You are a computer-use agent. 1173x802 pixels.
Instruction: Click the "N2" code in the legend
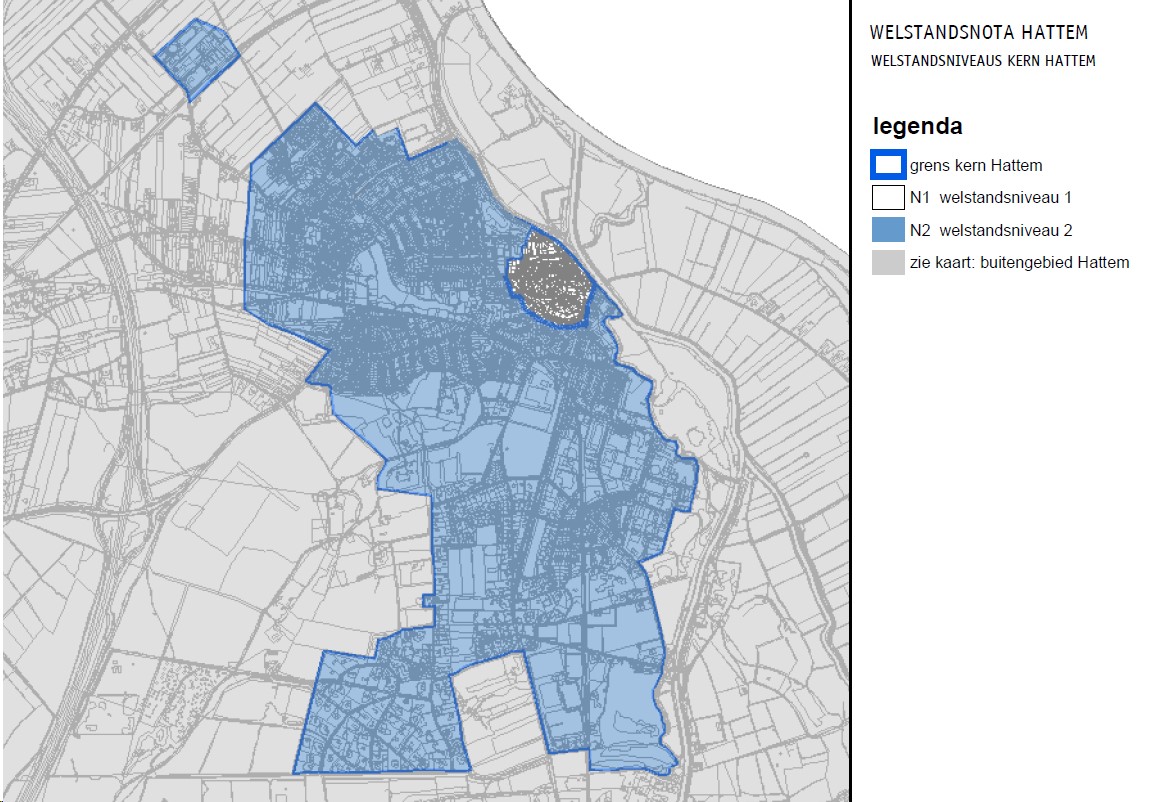[x=920, y=231]
